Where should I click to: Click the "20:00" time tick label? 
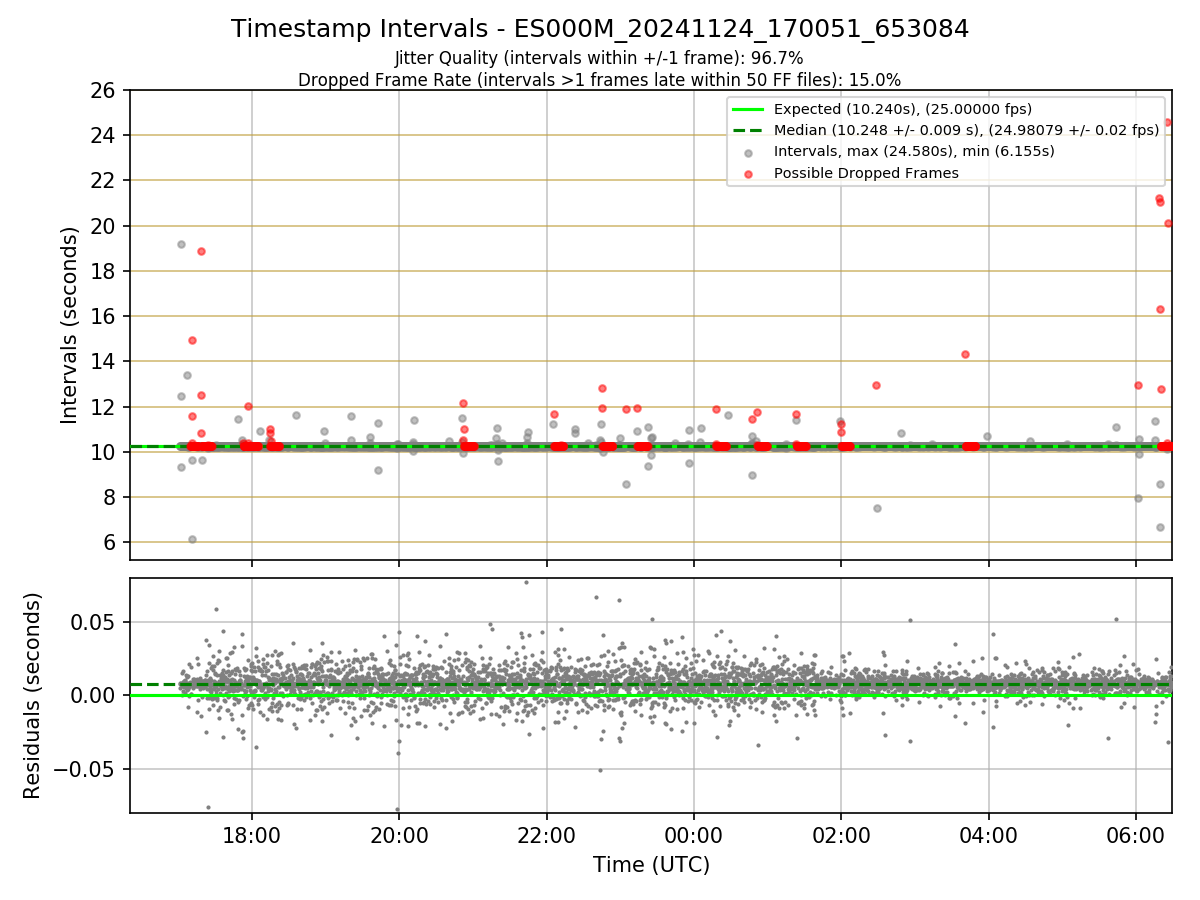pos(399,834)
